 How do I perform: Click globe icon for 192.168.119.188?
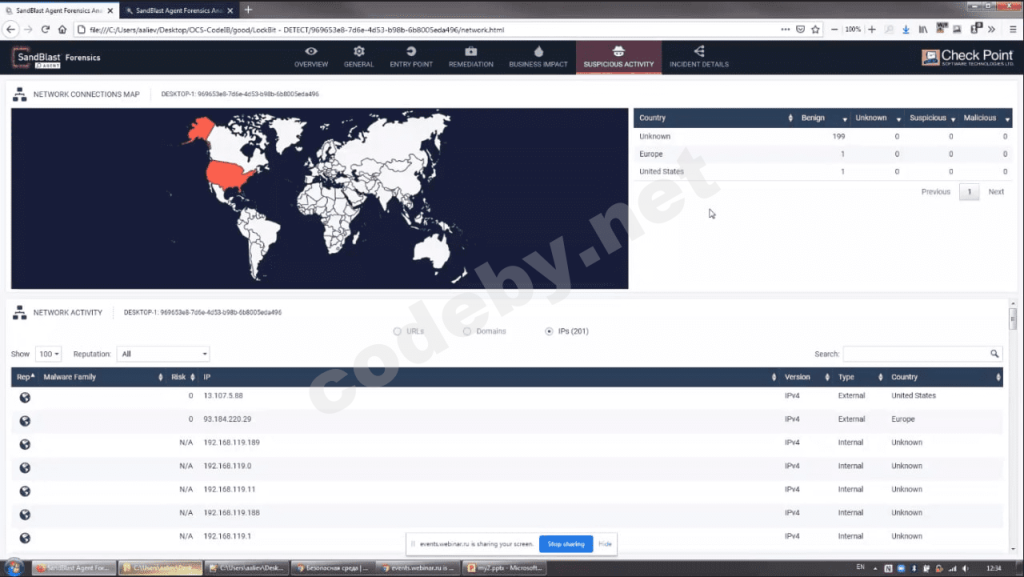pos(25,515)
